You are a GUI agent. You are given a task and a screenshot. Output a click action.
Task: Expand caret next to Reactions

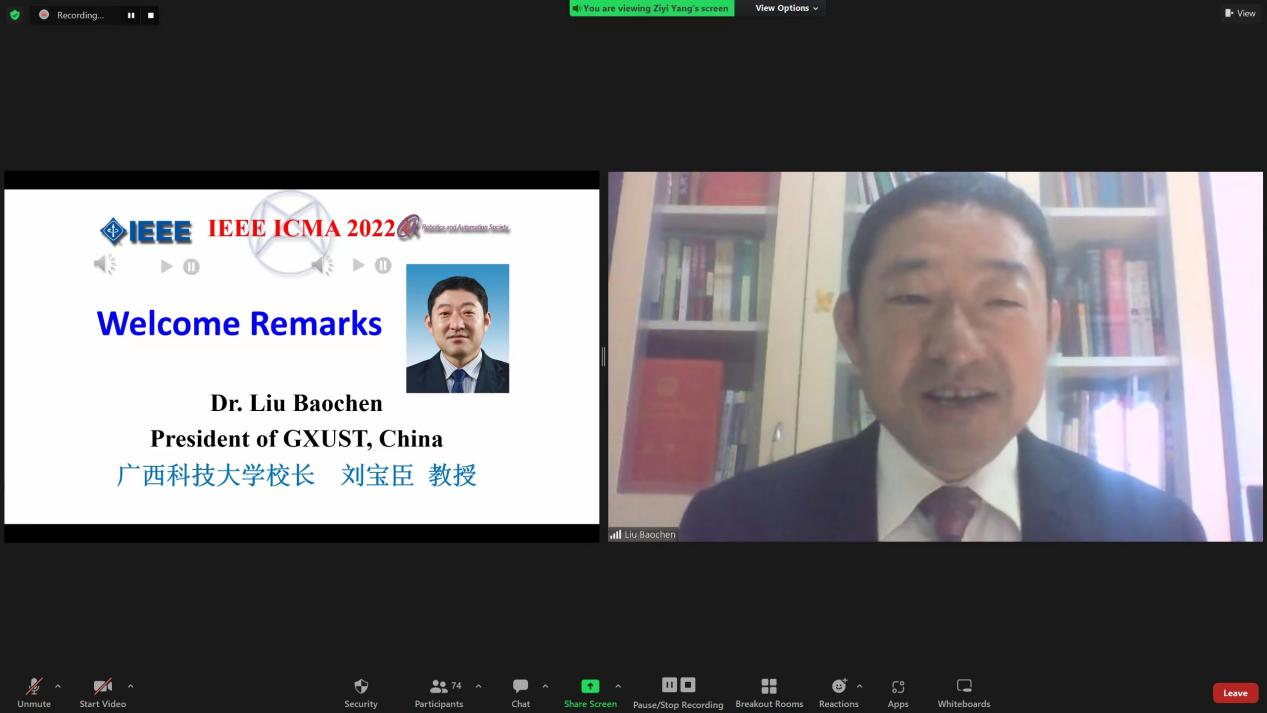pos(860,686)
